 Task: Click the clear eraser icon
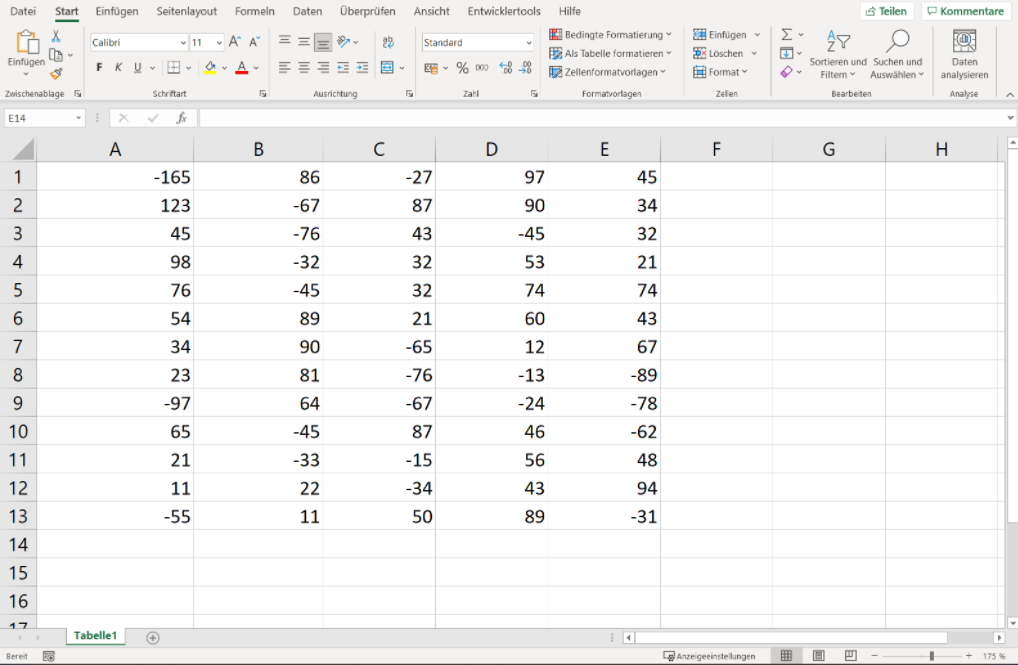coord(786,72)
